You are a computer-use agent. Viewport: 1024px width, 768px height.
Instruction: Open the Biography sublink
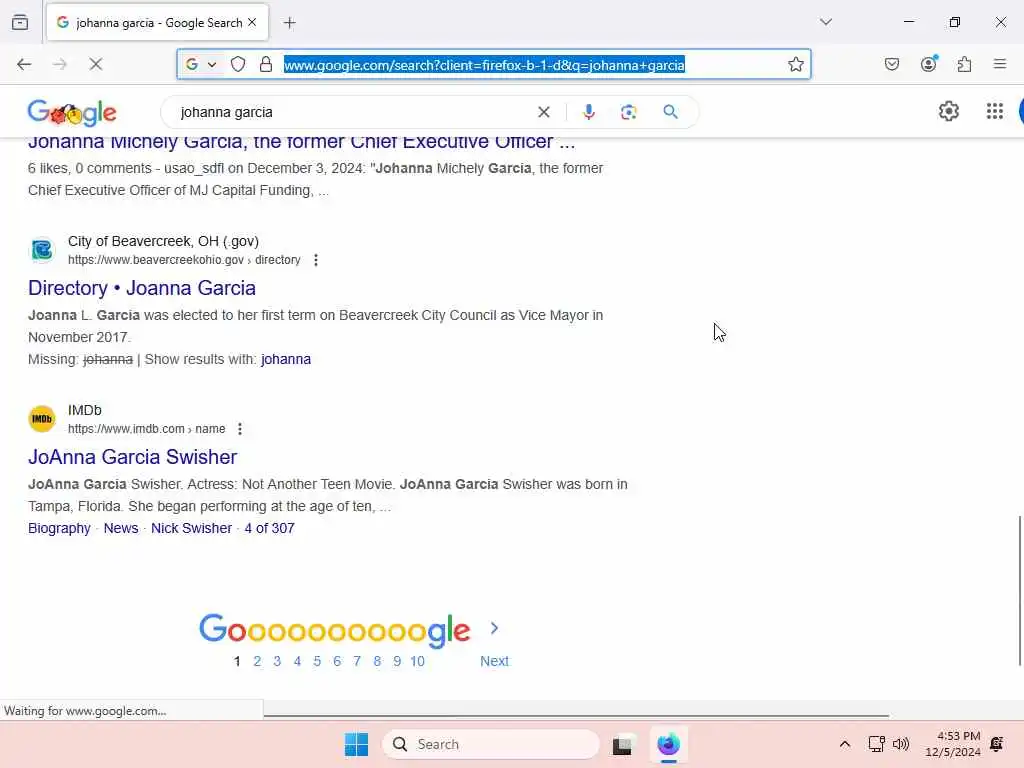59,528
